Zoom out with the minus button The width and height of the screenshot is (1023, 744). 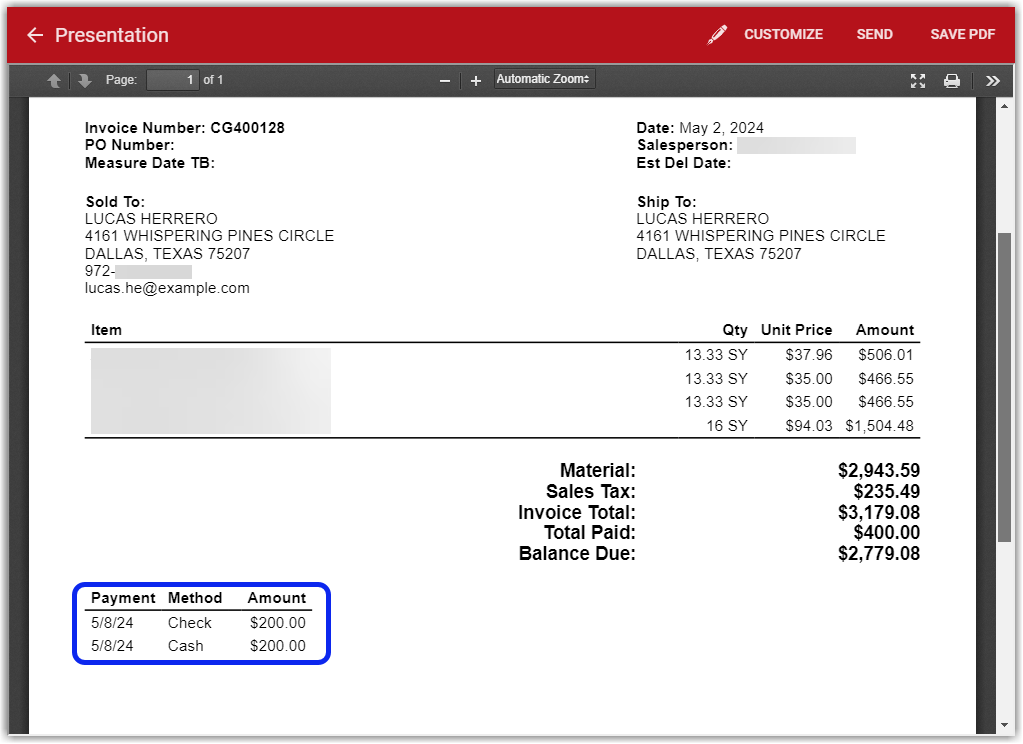[x=445, y=81]
